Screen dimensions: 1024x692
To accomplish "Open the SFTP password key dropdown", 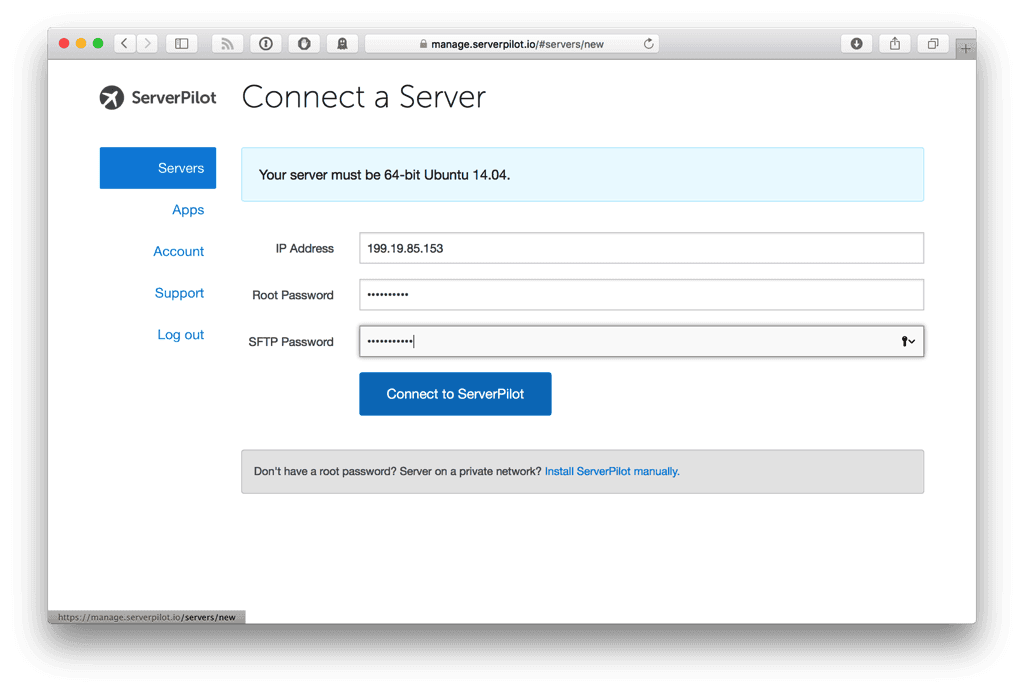I will pyautogui.click(x=908, y=341).
